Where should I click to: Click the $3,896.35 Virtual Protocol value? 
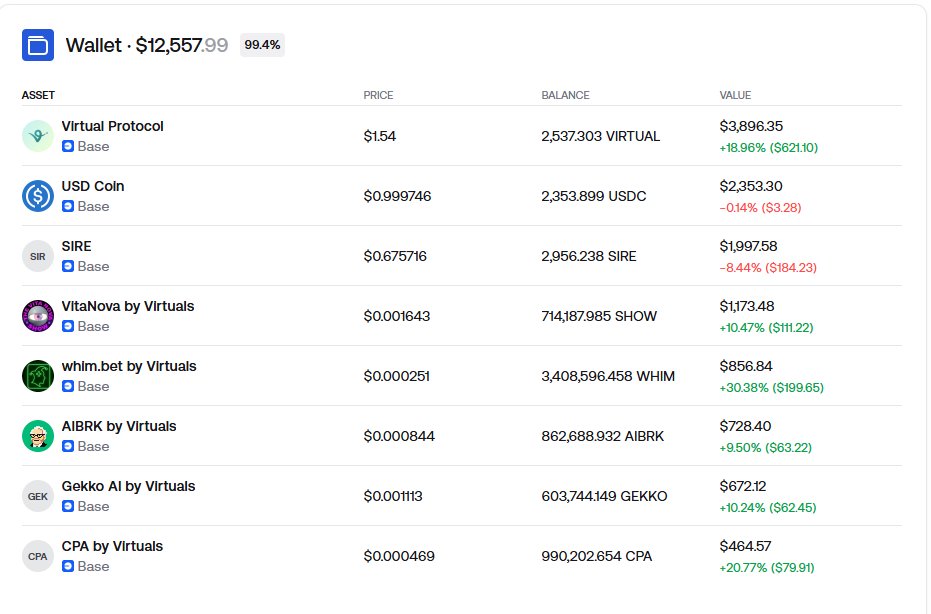[751, 126]
